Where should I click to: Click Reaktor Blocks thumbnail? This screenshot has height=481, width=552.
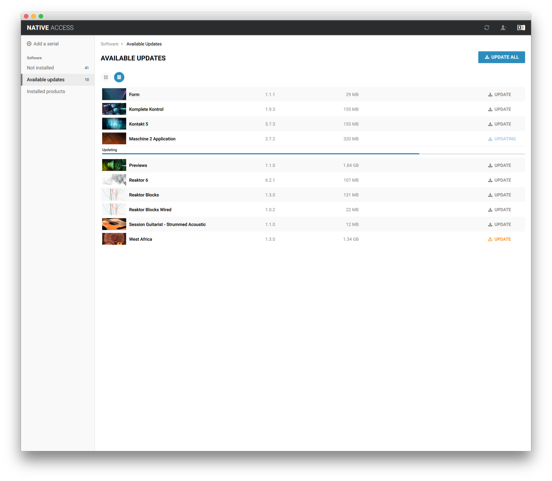(x=114, y=195)
